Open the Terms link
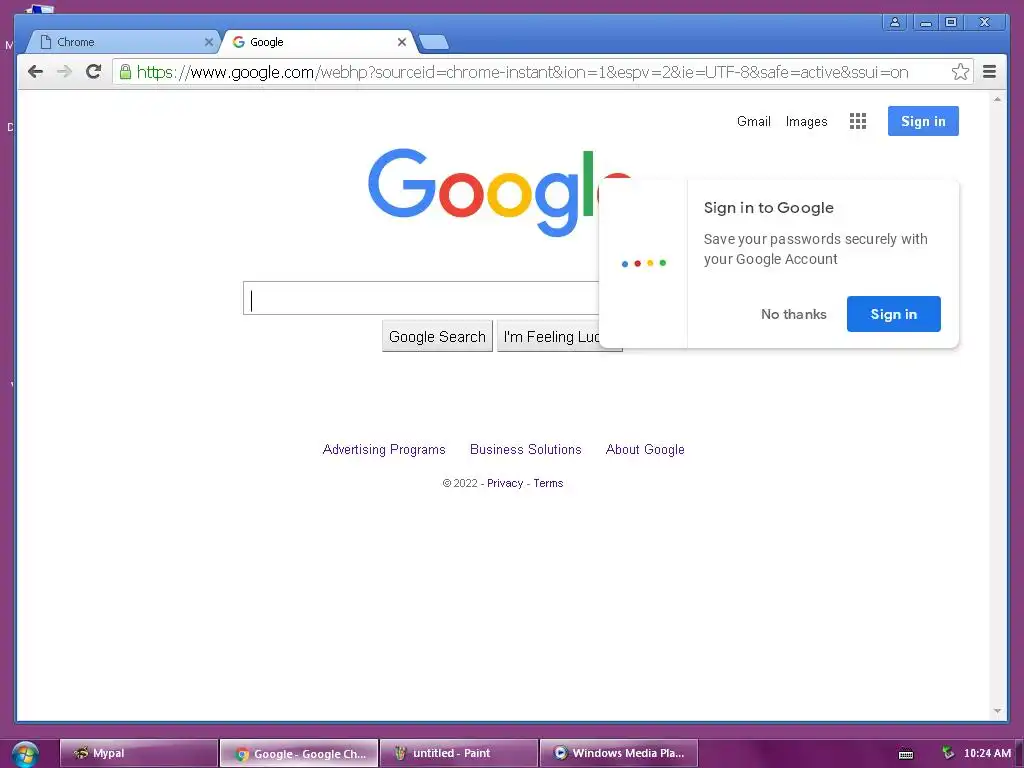 [x=548, y=483]
